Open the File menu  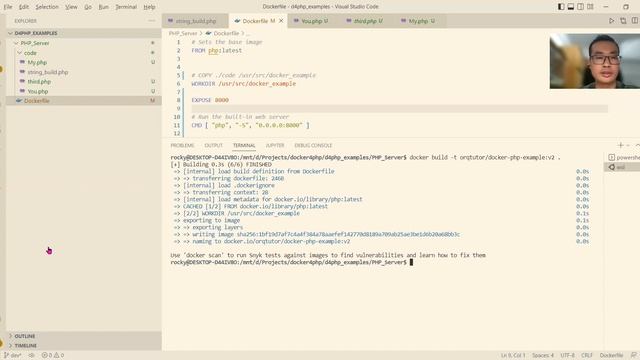tap(8, 7)
